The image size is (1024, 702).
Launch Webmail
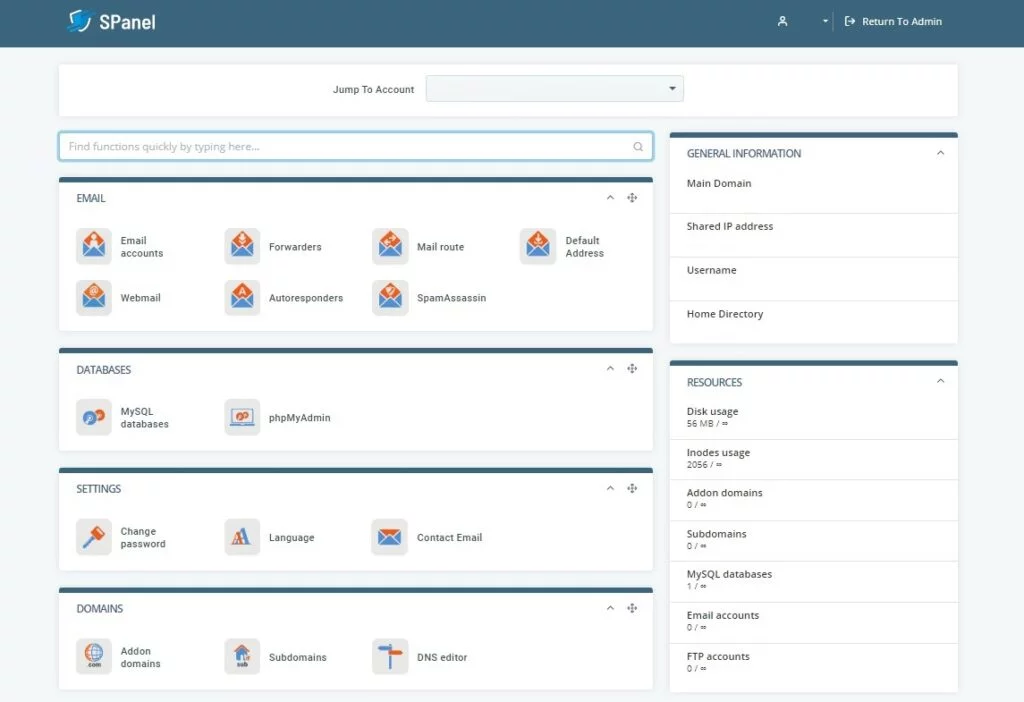tap(94, 297)
